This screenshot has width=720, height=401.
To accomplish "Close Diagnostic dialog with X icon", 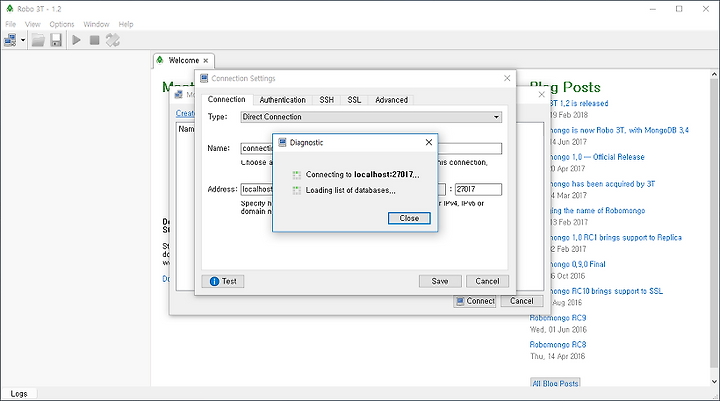I will [429, 142].
